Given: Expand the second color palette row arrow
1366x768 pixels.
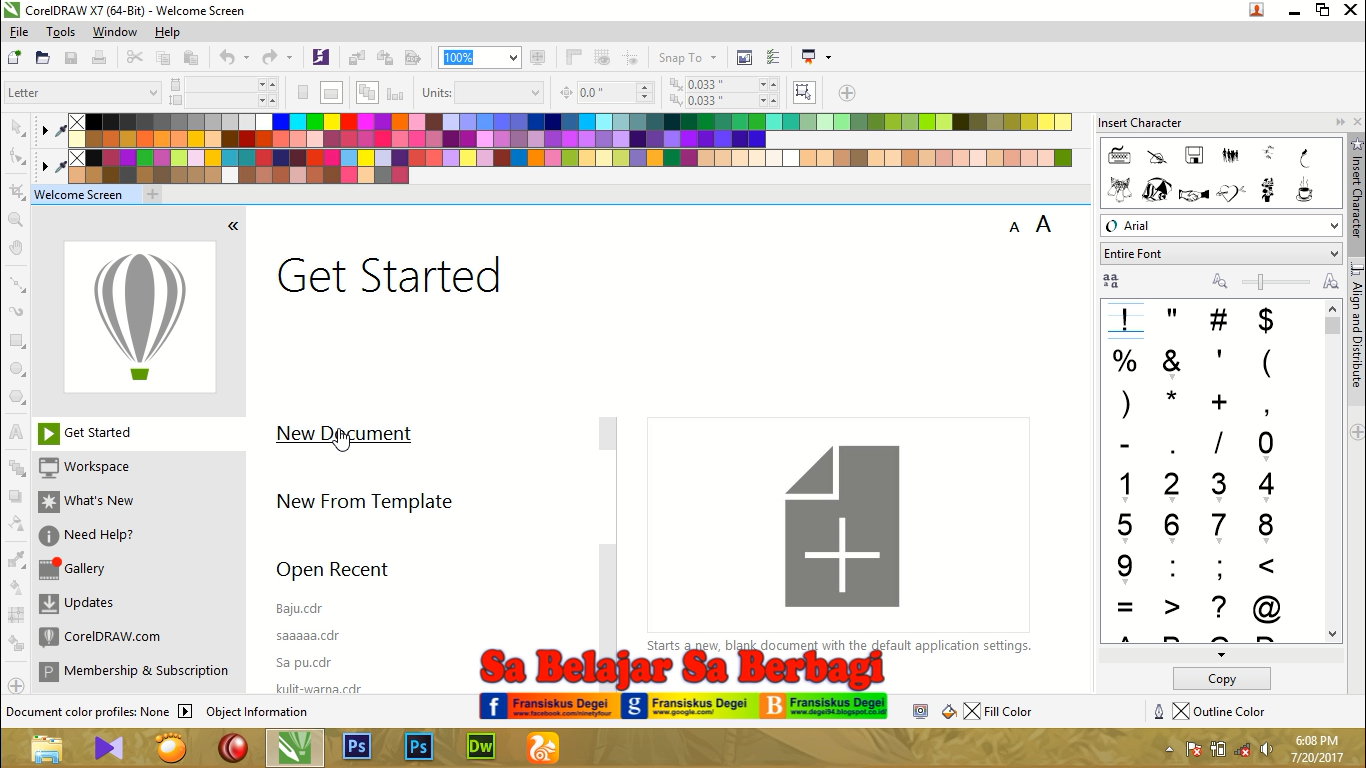Looking at the screenshot, I should 45,166.
